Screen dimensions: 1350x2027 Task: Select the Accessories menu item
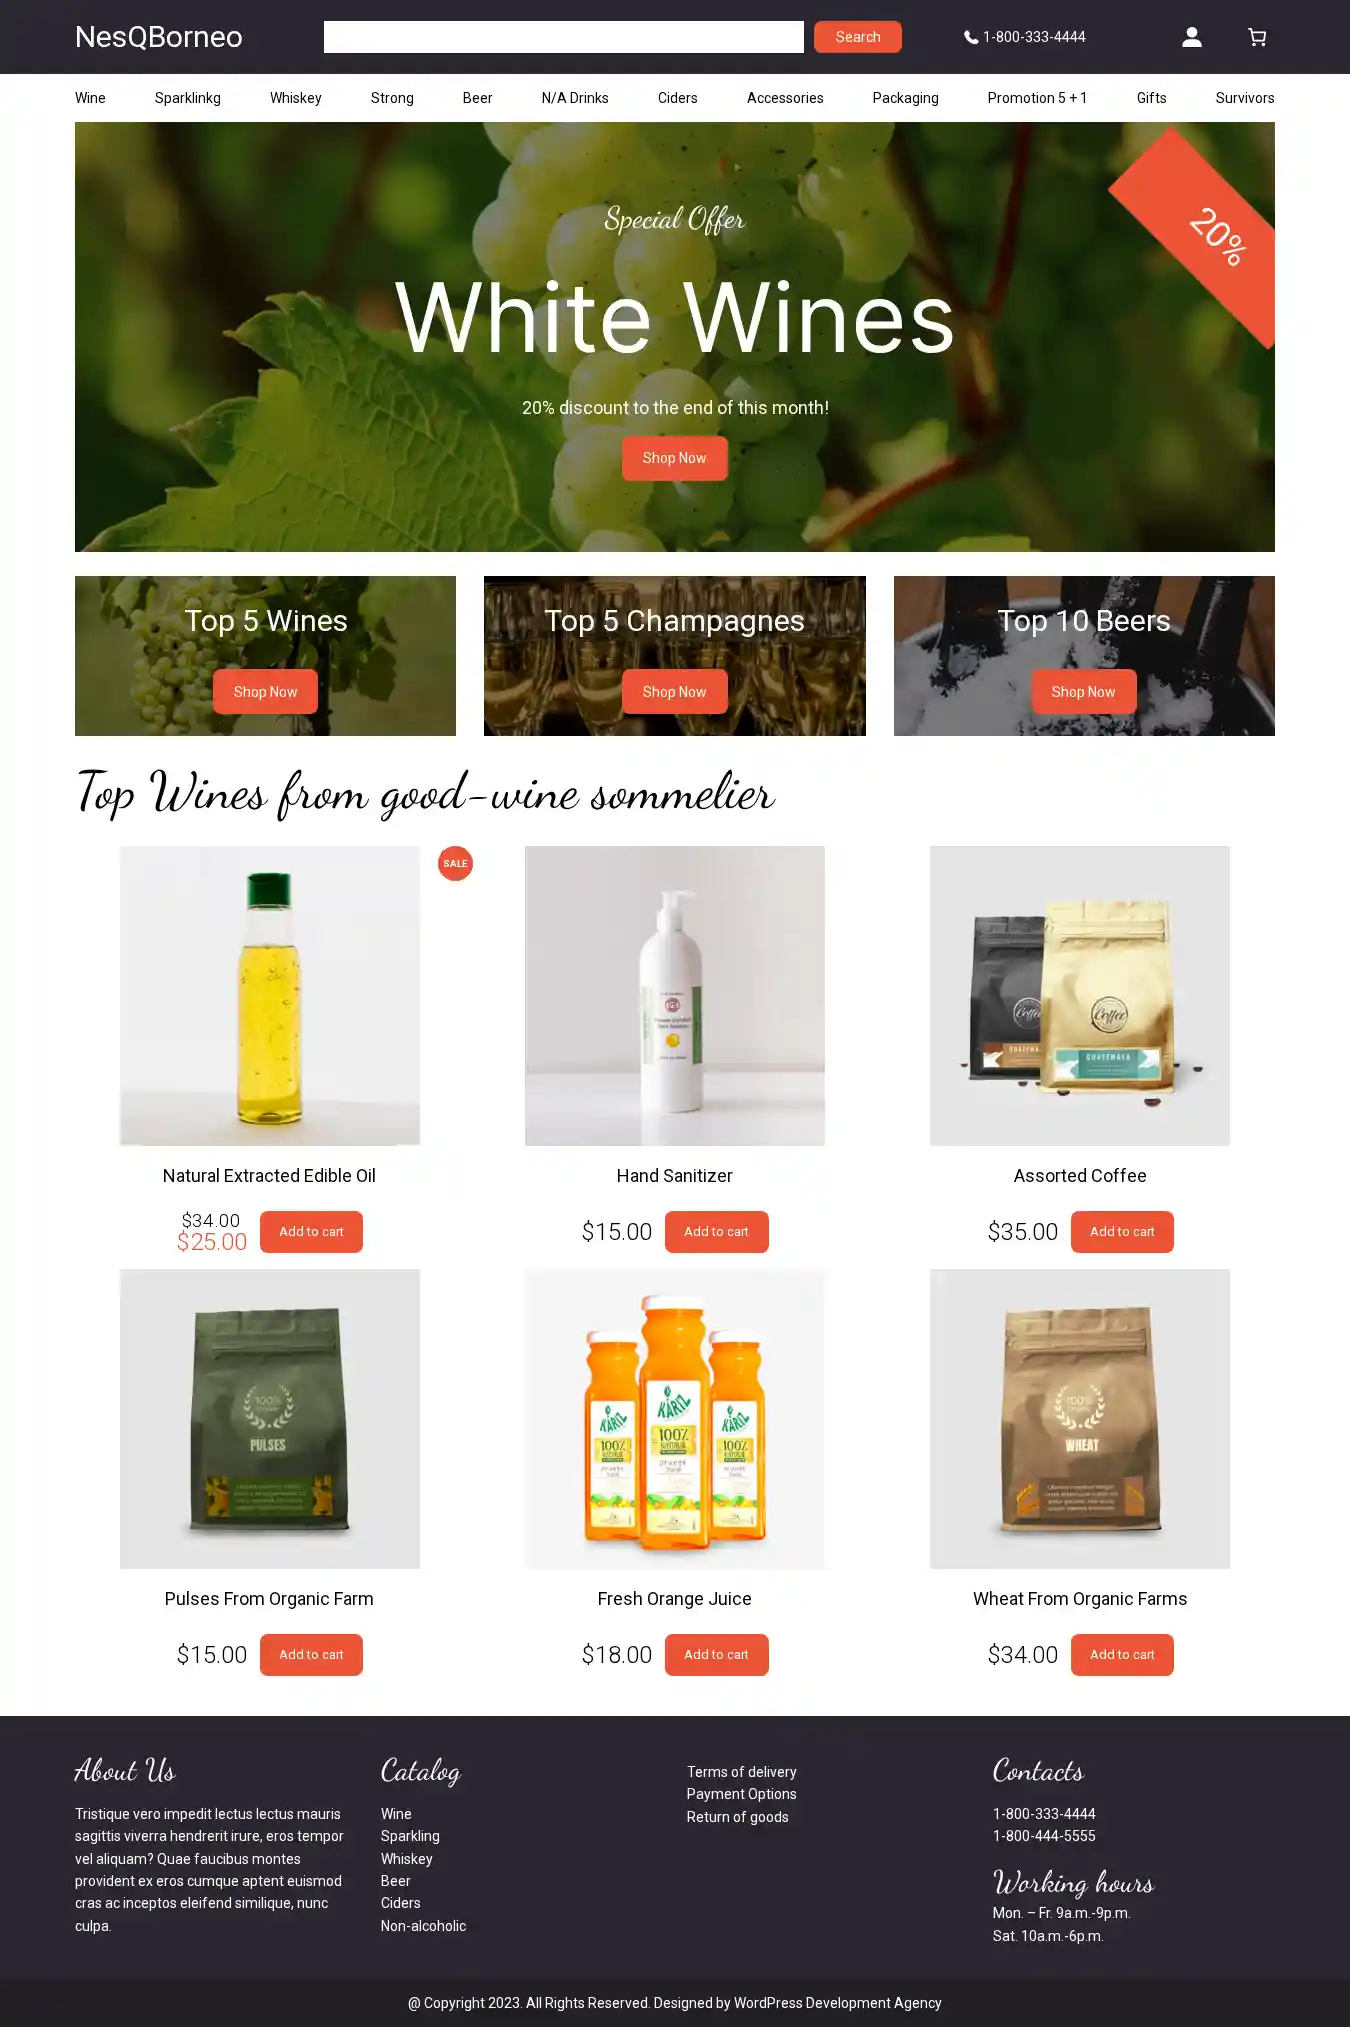click(785, 98)
